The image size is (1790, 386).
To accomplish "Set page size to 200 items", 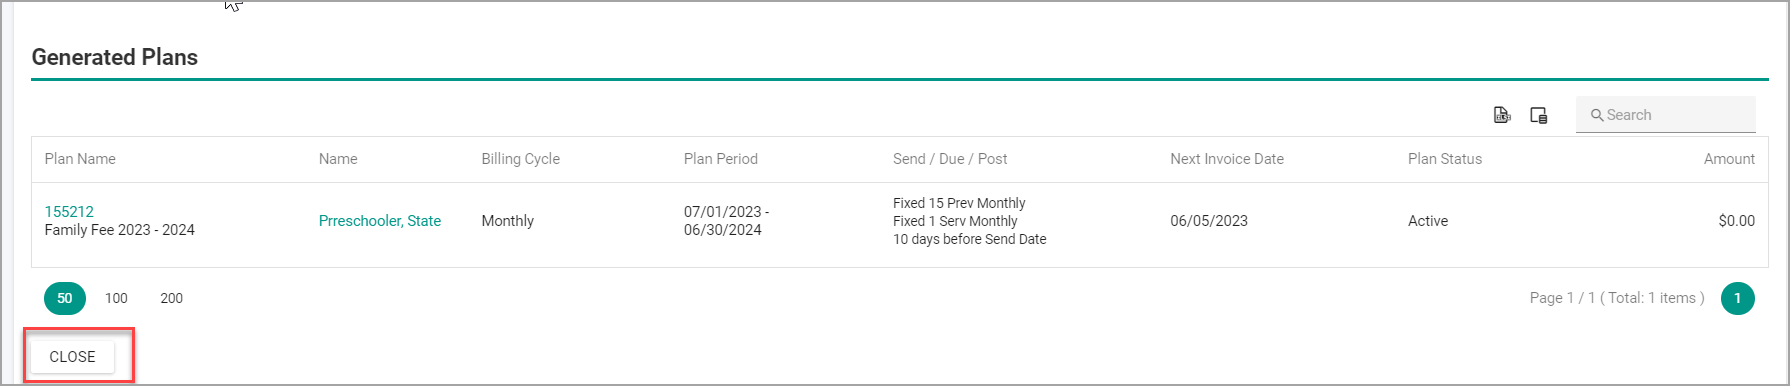I will [x=171, y=298].
